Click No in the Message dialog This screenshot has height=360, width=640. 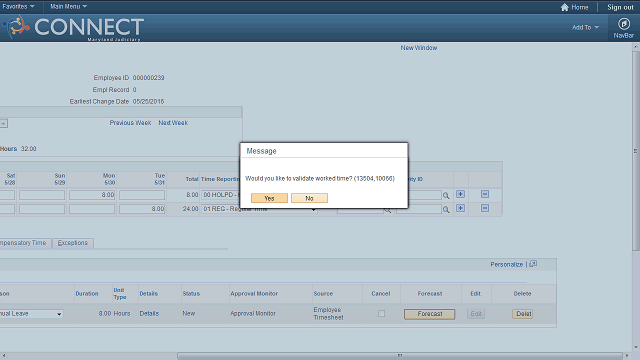(x=309, y=198)
